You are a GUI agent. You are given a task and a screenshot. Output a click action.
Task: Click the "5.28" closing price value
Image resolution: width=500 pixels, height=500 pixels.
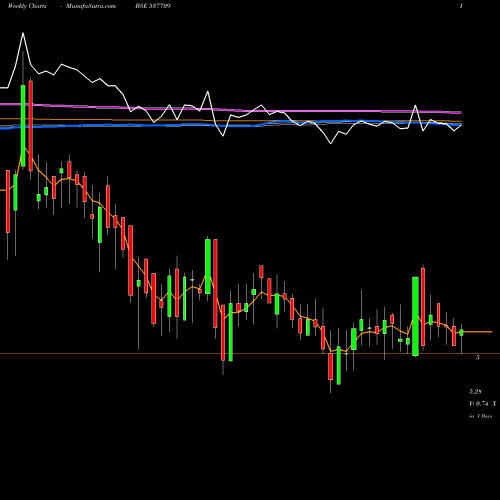point(475,391)
